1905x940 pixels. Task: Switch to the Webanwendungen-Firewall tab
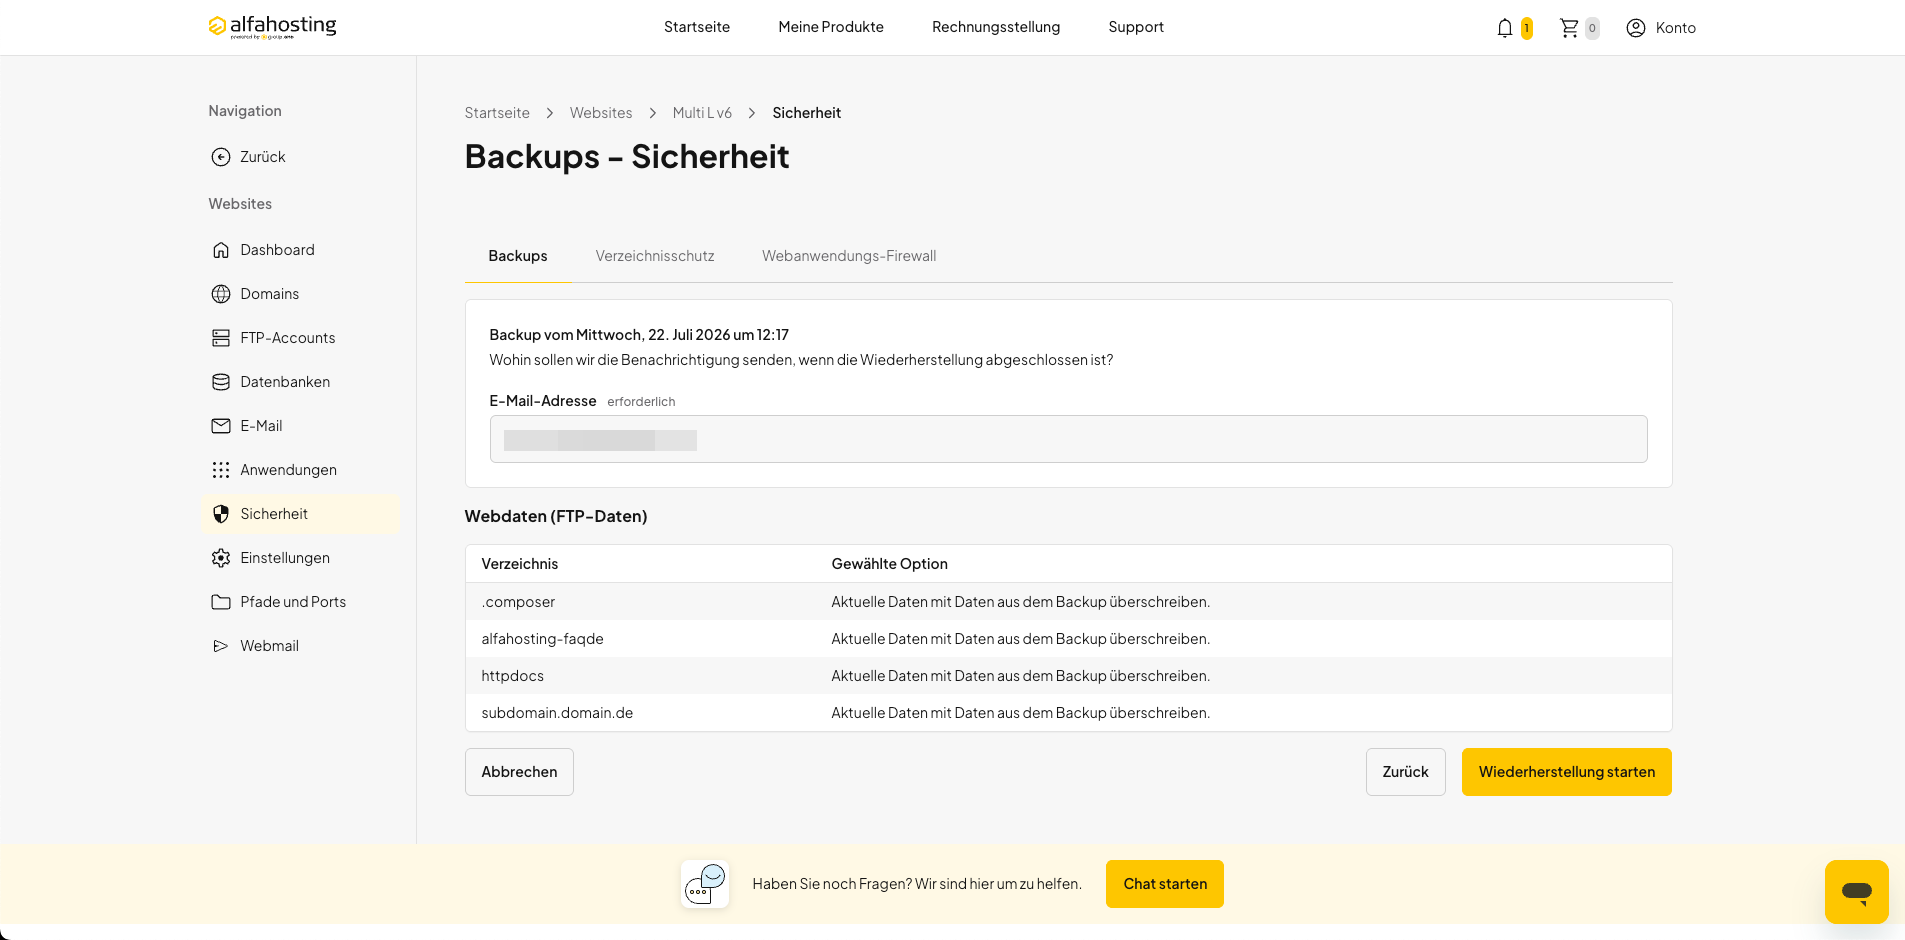(849, 256)
